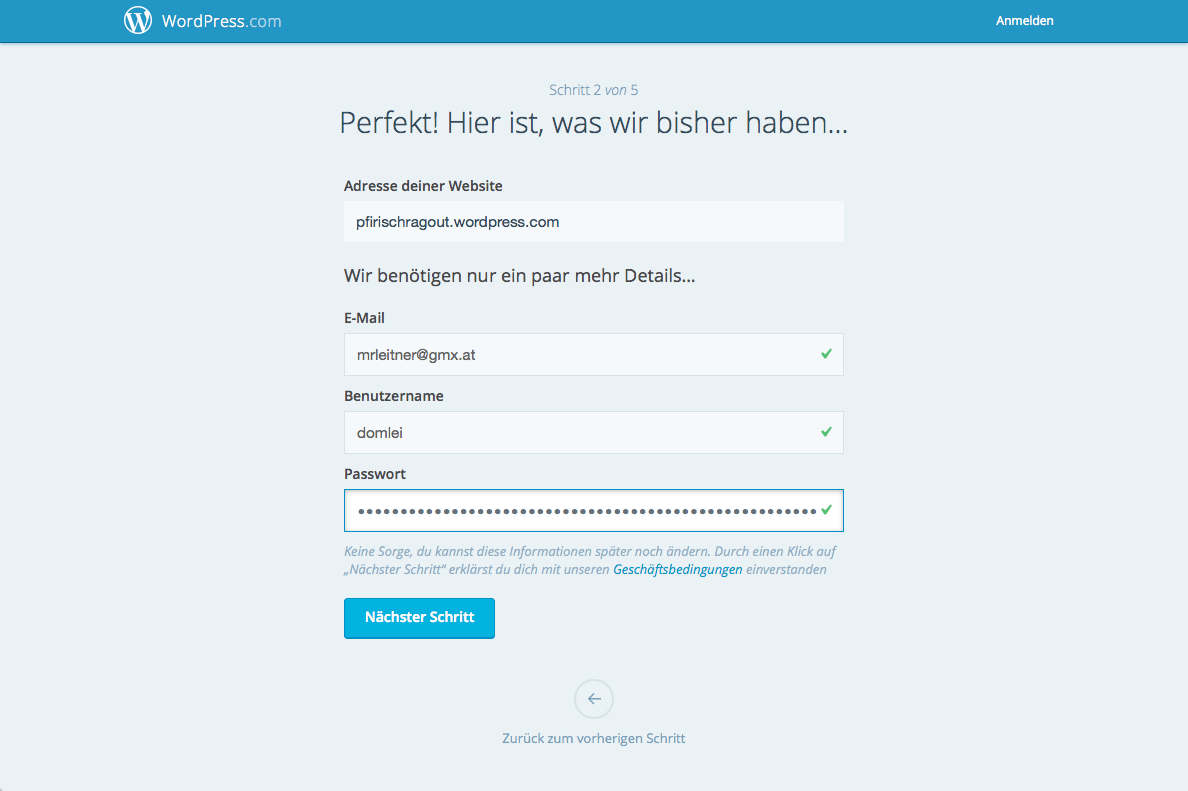Click into the Passwort field
This screenshot has height=791, width=1188.
(x=580, y=511)
